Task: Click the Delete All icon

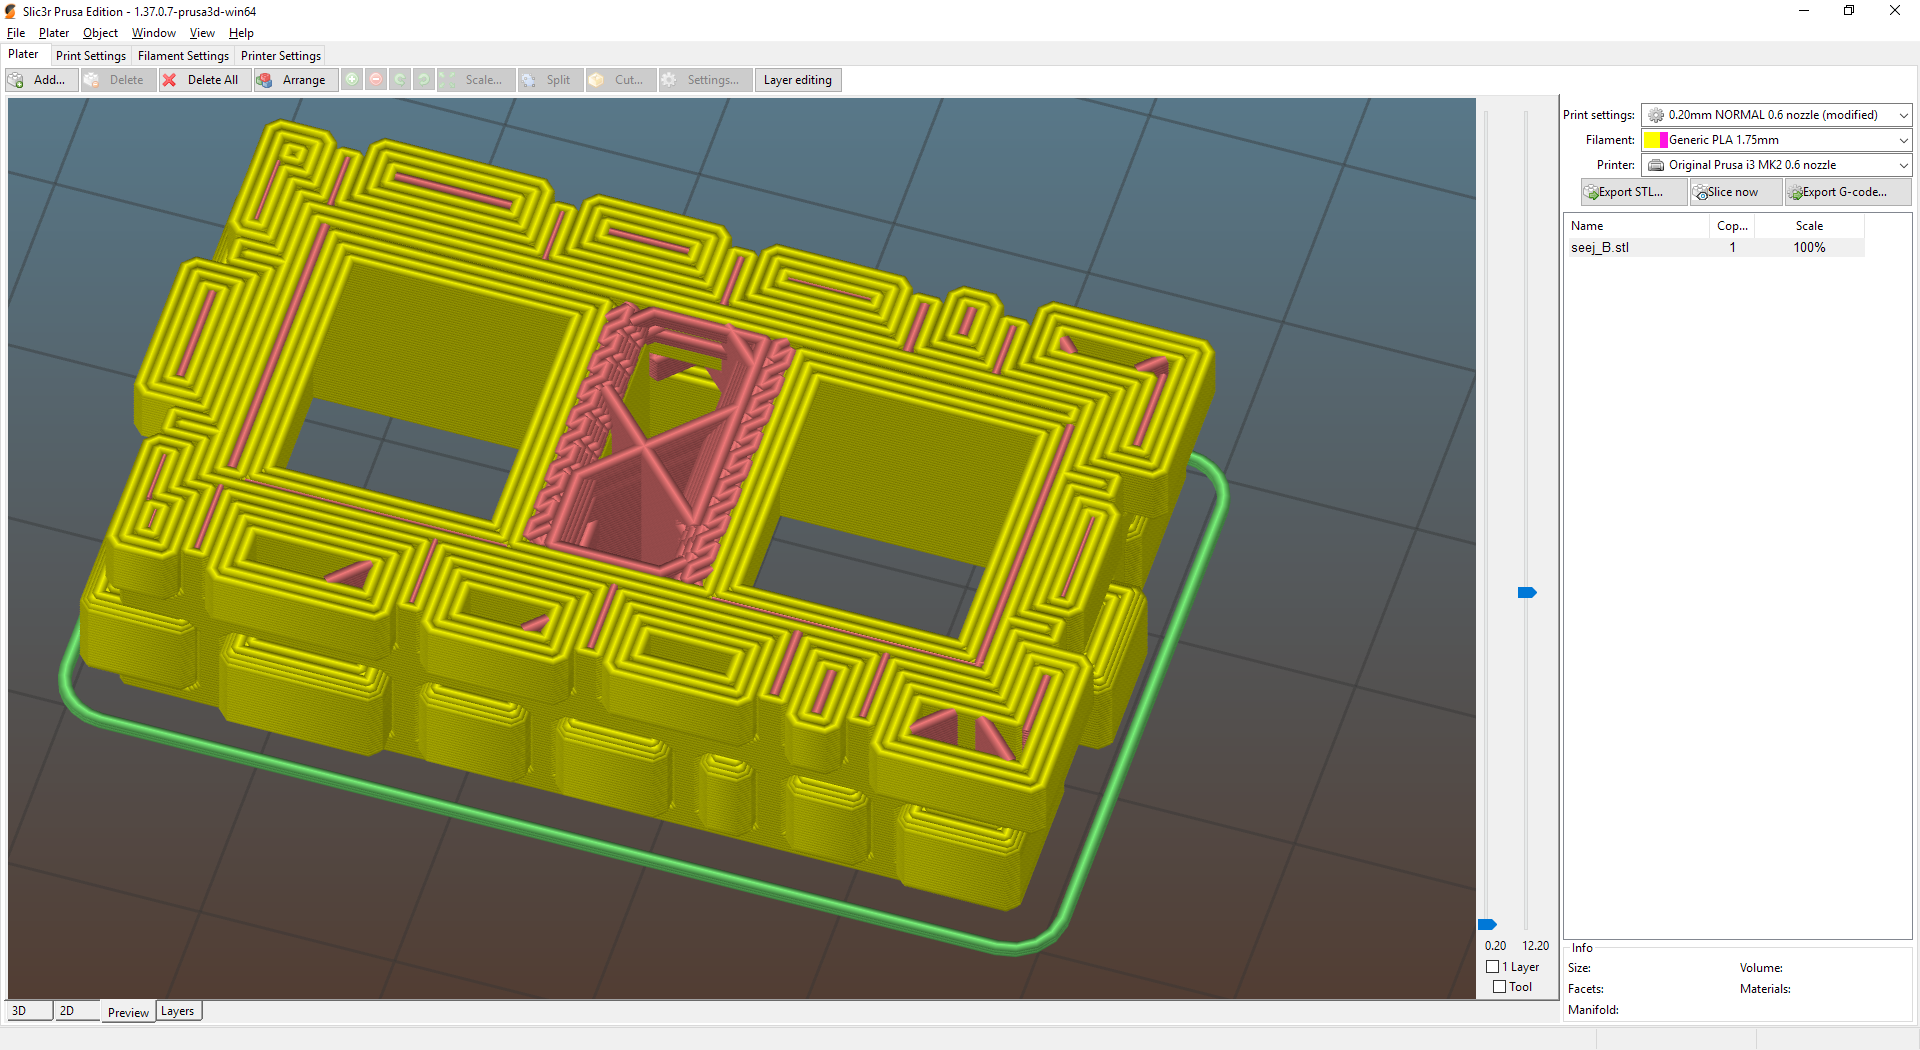Action: tap(170, 80)
